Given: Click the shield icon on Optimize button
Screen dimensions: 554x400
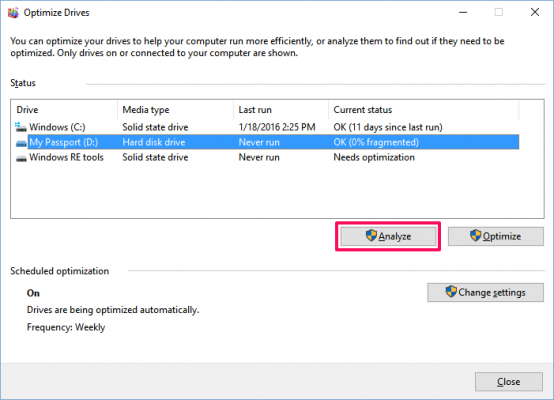Looking at the screenshot, I should (476, 235).
